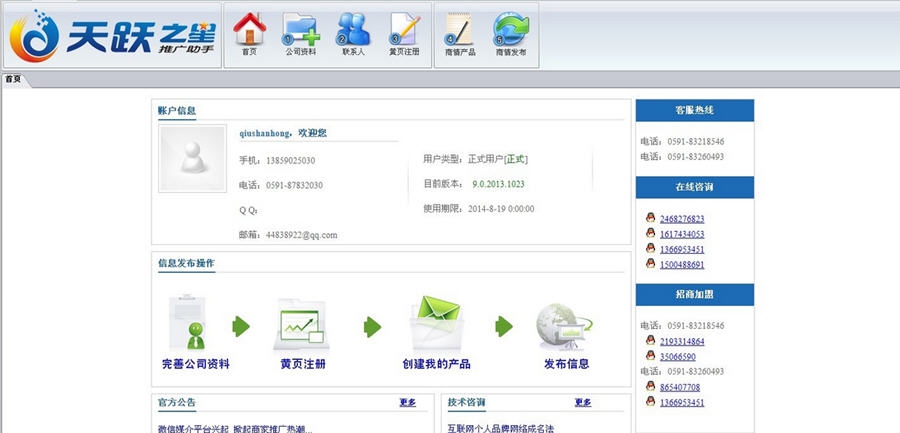Click QQ penguin icon beside 1617434053
This screenshot has height=433, width=900.
pos(650,233)
